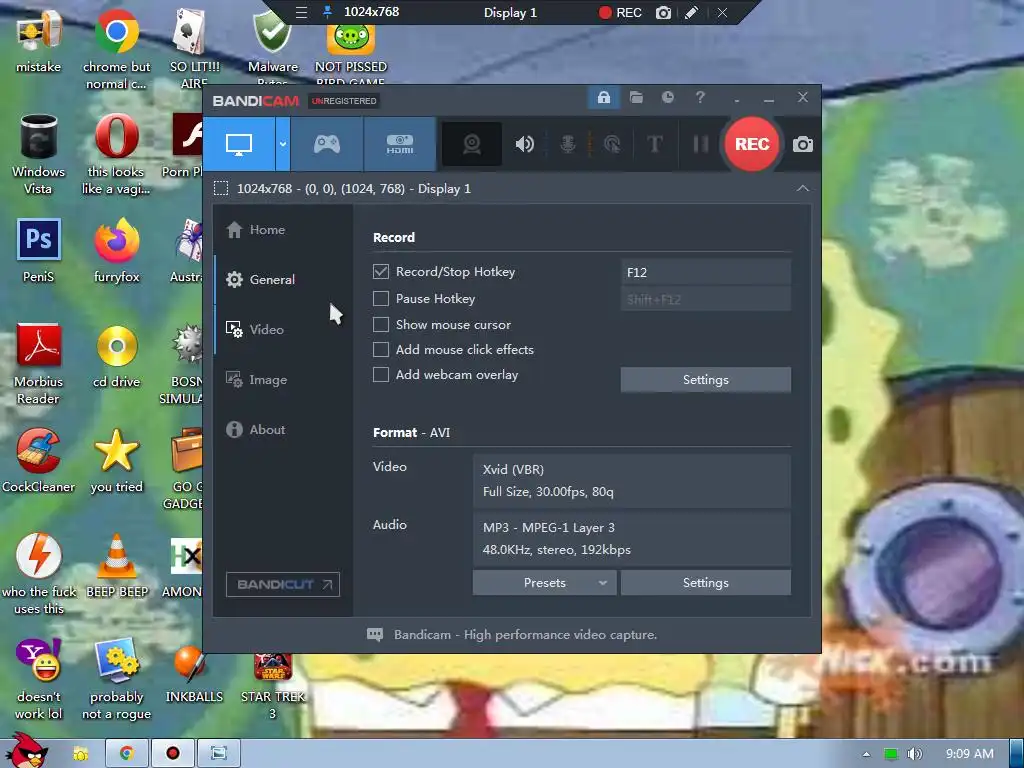Open the 'chrome but normal' Chrome desktop icon
The width and height of the screenshot is (1024, 768).
[x=116, y=50]
